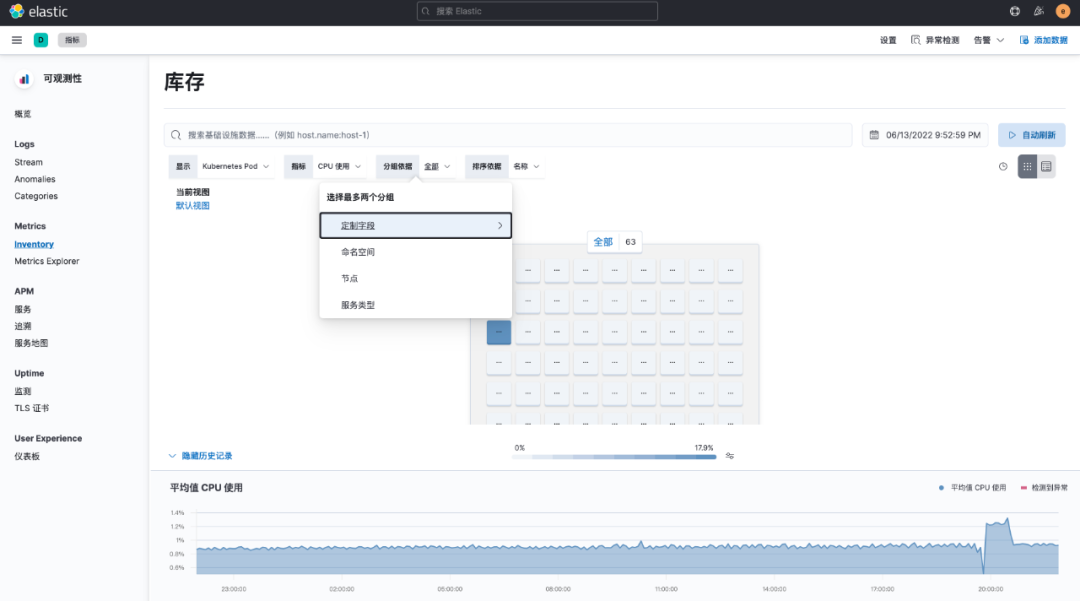Click the search magnifier in Elastic search

(x=426, y=11)
